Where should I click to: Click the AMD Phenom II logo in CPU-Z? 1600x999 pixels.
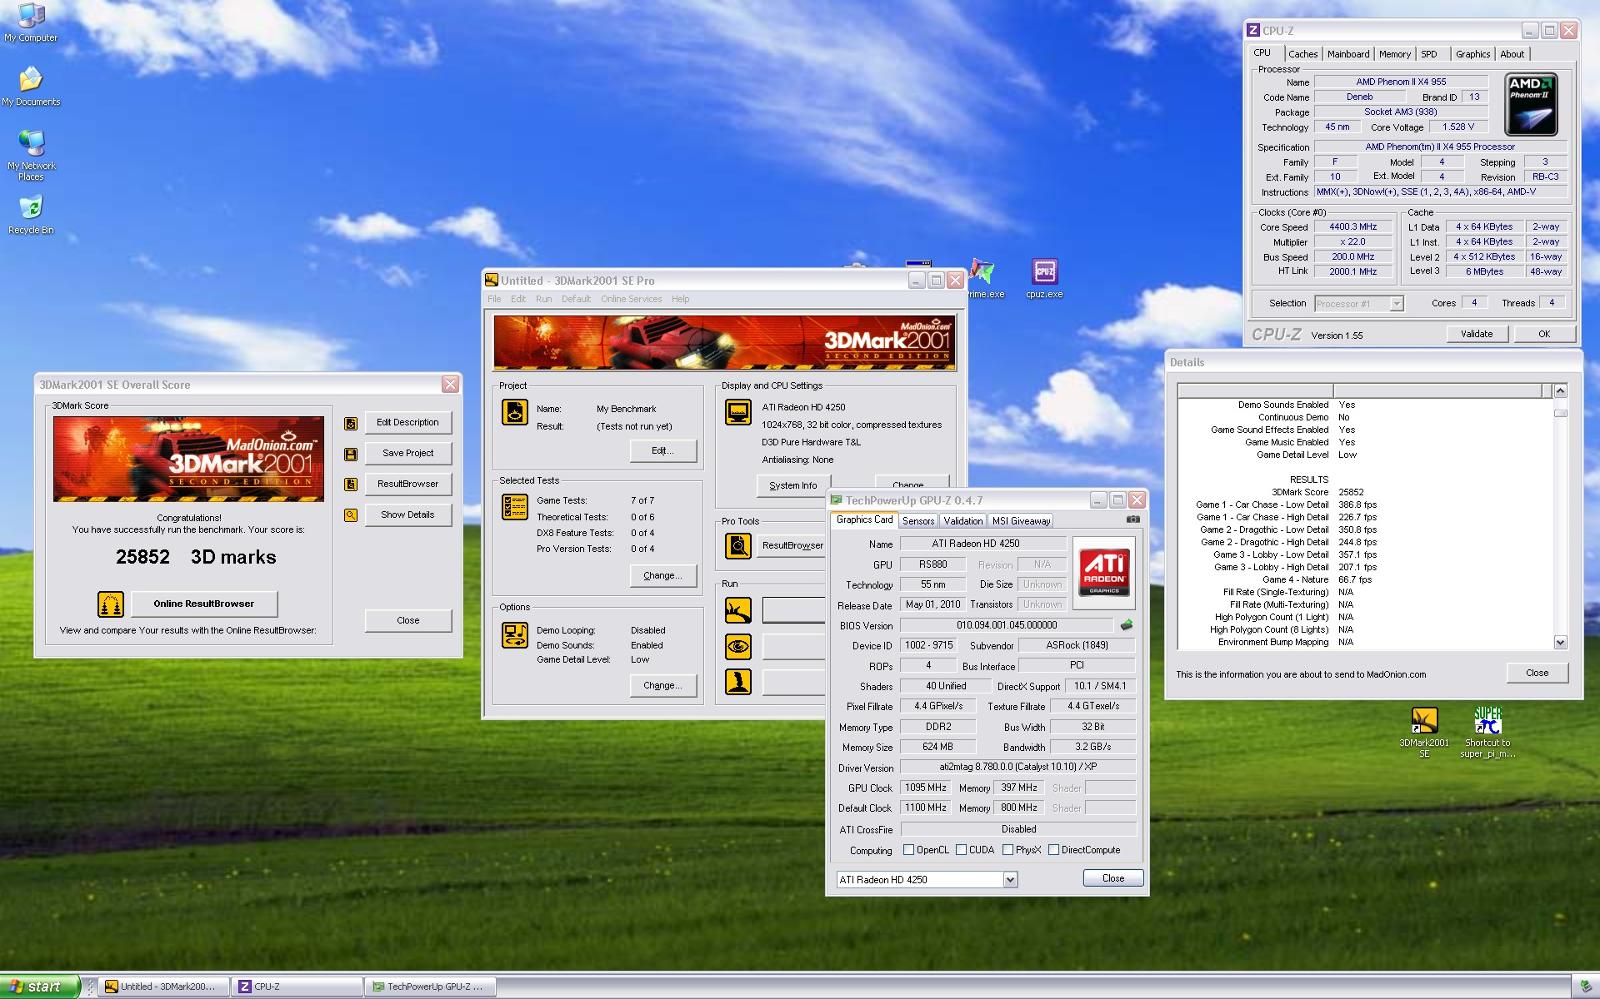pos(1531,105)
